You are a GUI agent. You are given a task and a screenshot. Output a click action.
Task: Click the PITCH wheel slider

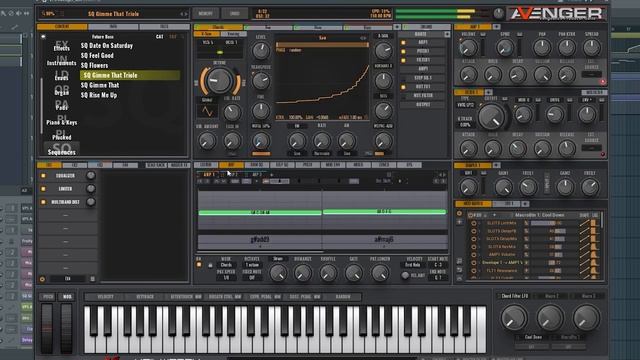coord(47,329)
